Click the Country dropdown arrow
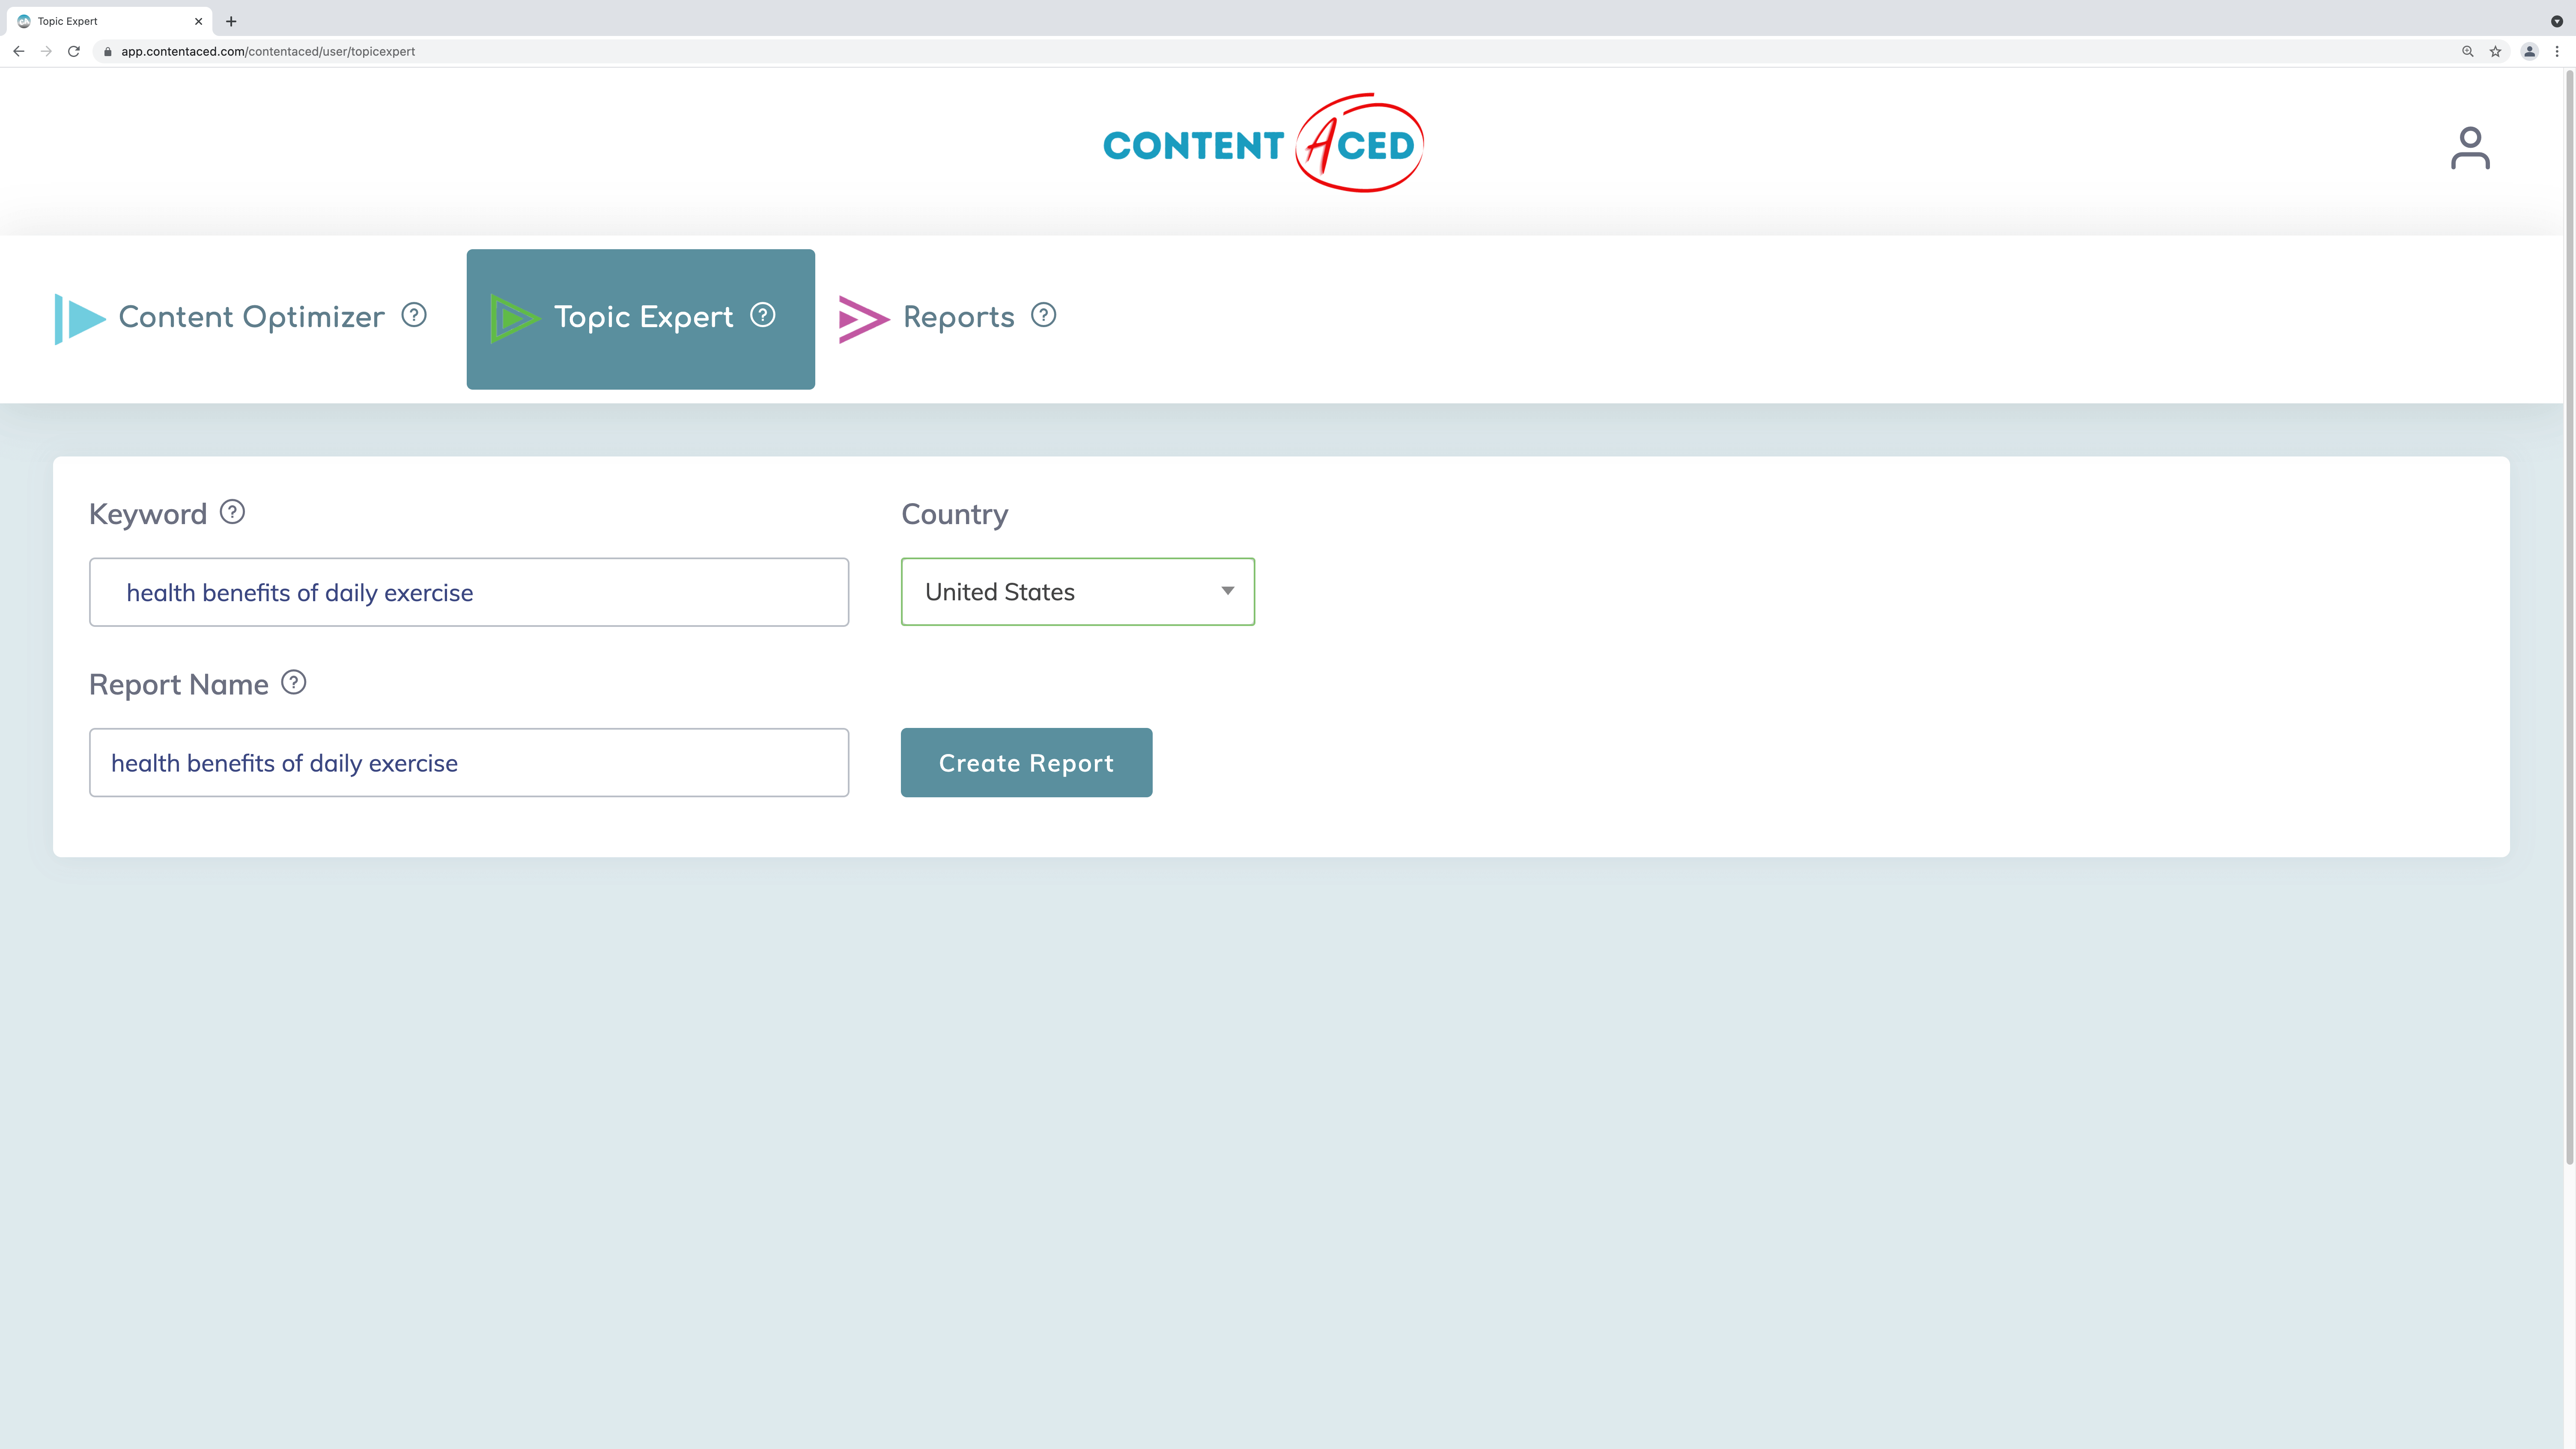 [x=1228, y=591]
